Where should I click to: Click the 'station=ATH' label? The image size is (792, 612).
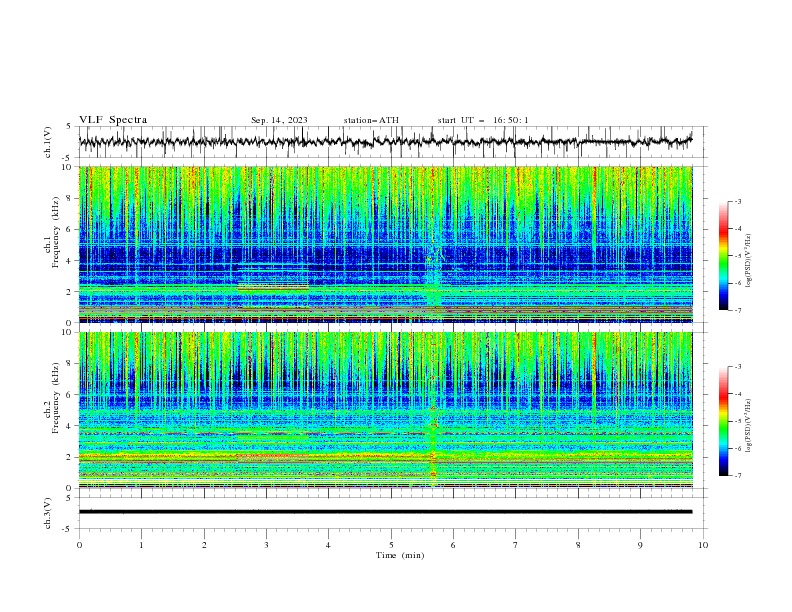[371, 120]
